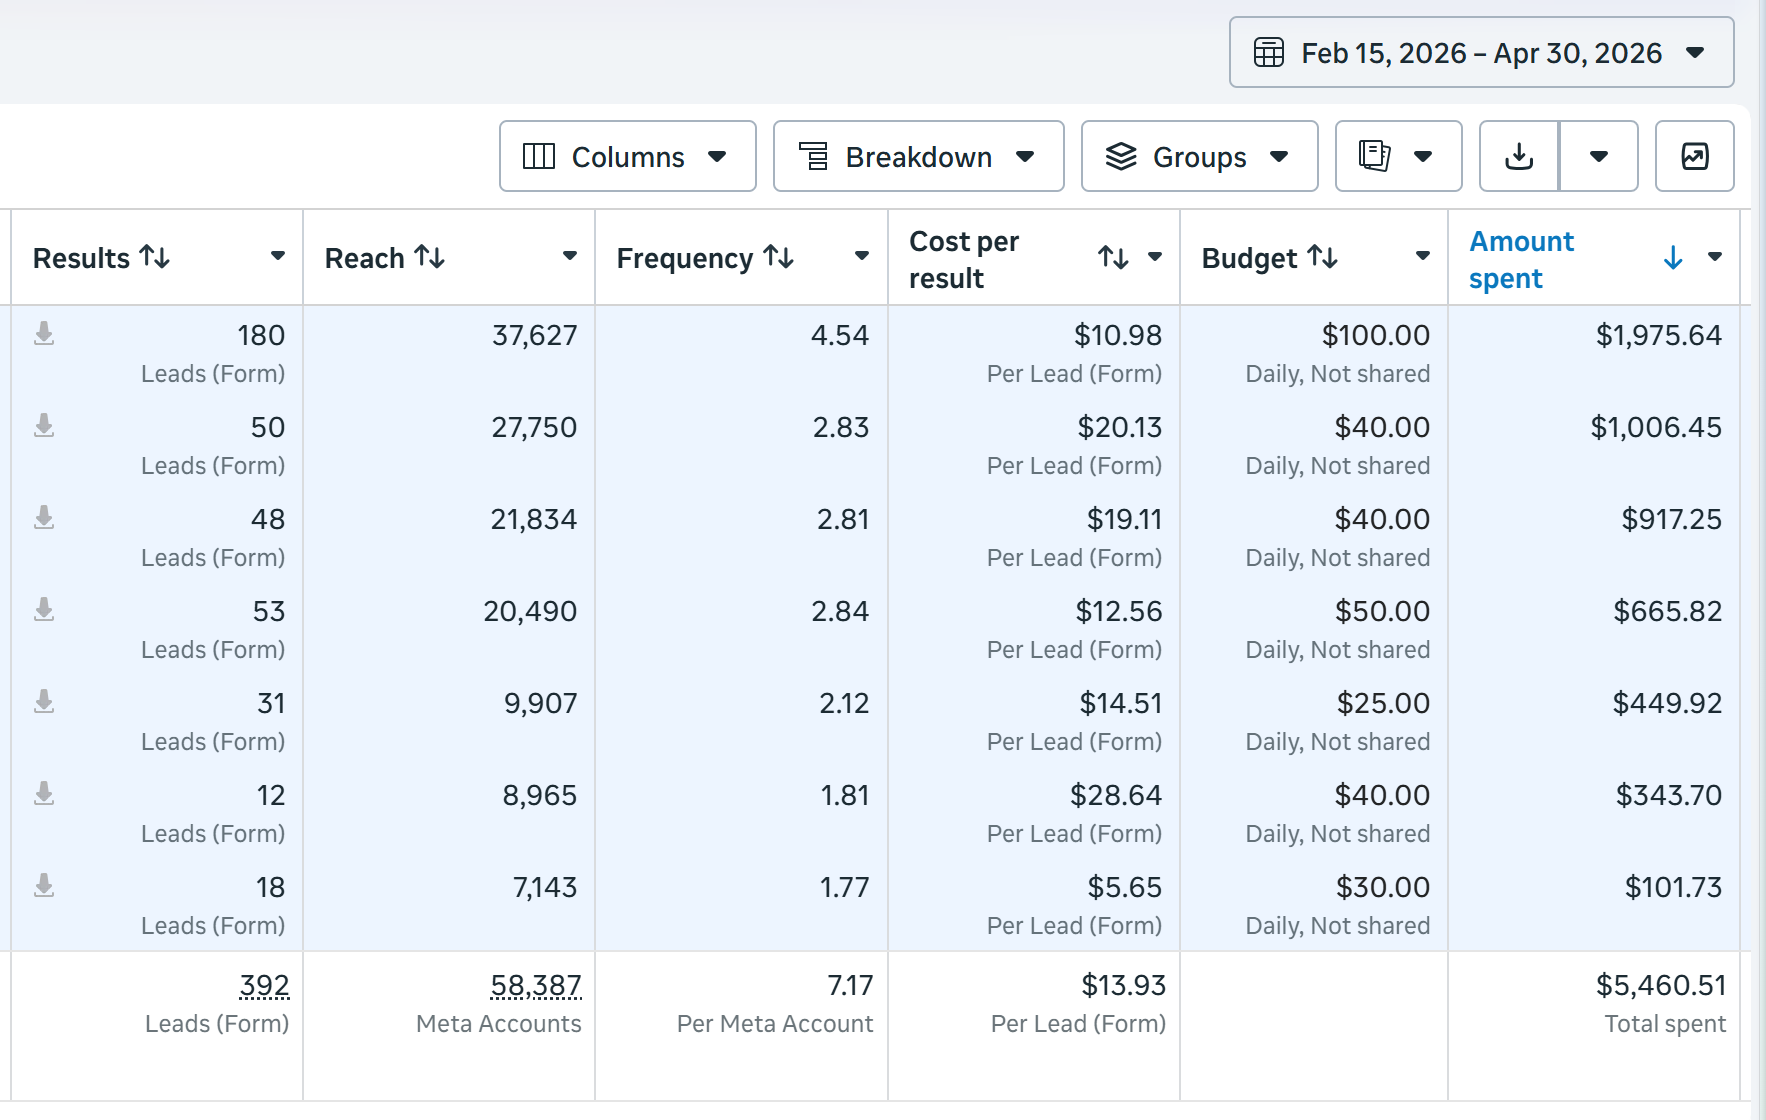Open the charts view icon button
The width and height of the screenshot is (1766, 1120).
click(1695, 156)
